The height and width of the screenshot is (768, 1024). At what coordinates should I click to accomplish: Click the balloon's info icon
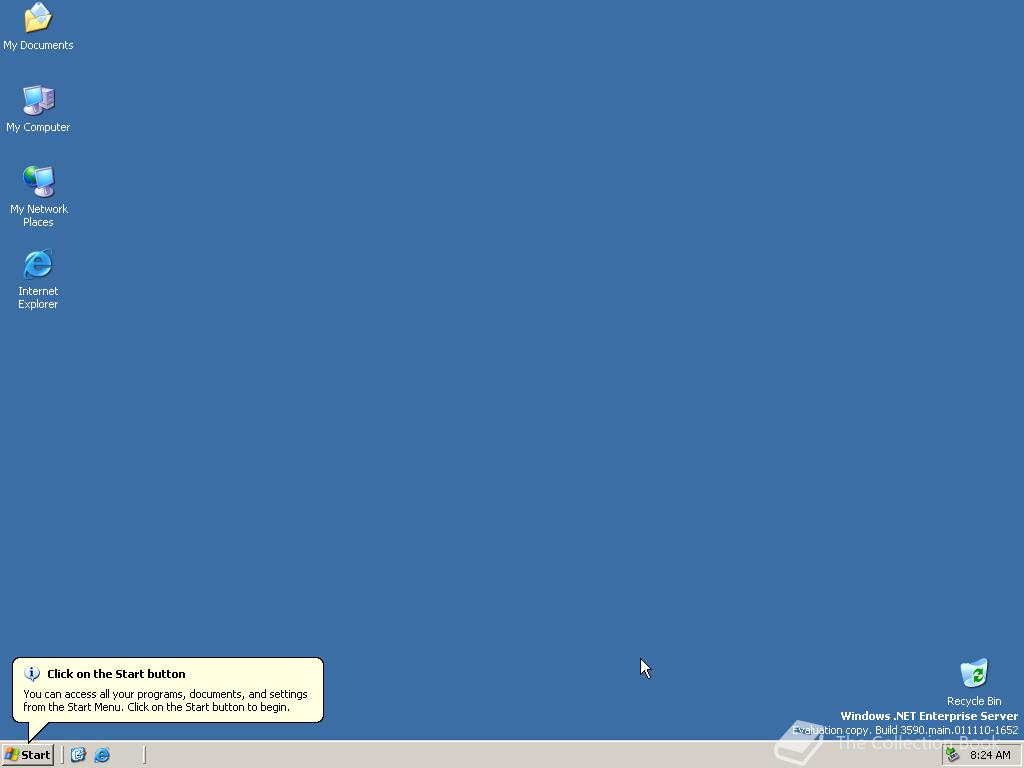pyautogui.click(x=31, y=673)
